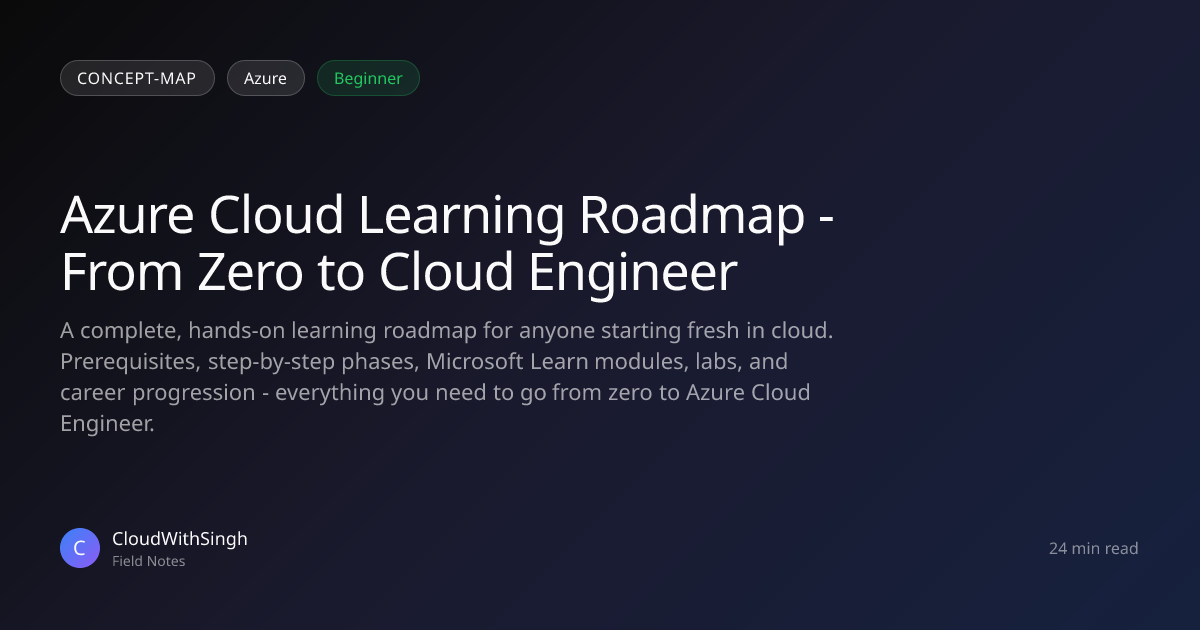This screenshot has height=630, width=1200.
Task: Click the Field Notes subtitle
Action: pyautogui.click(x=149, y=561)
